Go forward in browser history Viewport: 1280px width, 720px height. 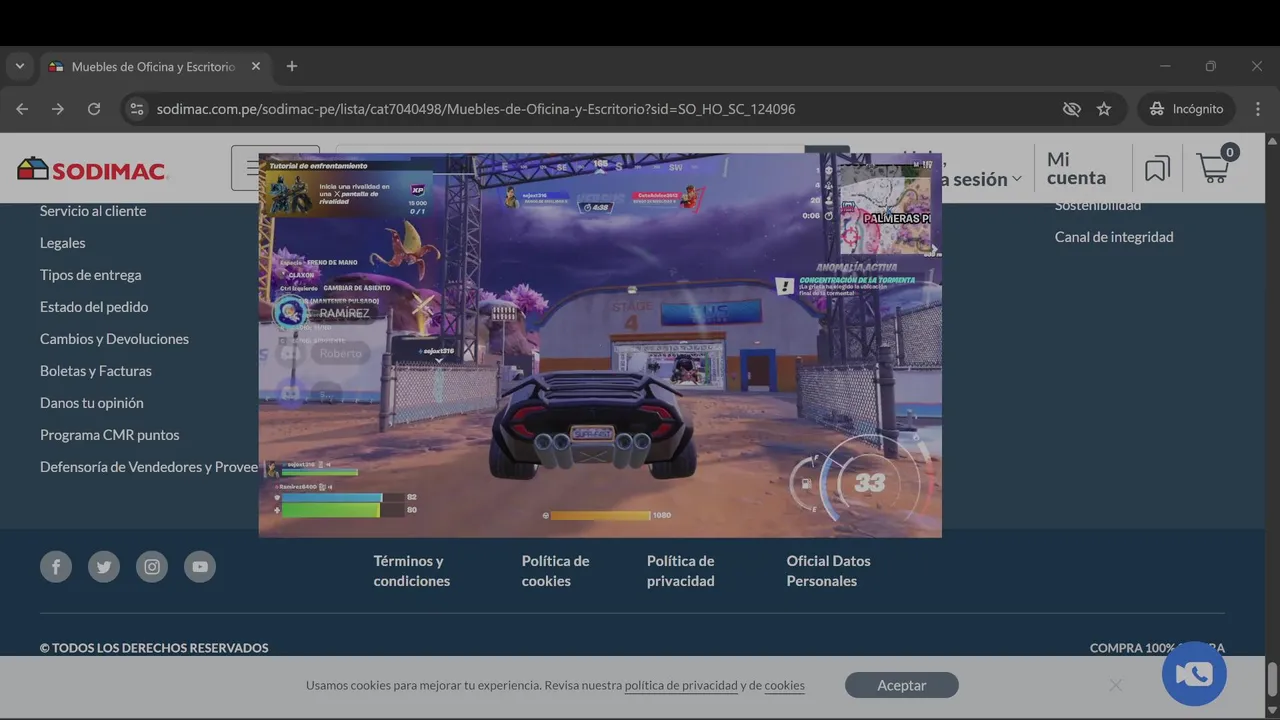pyautogui.click(x=58, y=109)
